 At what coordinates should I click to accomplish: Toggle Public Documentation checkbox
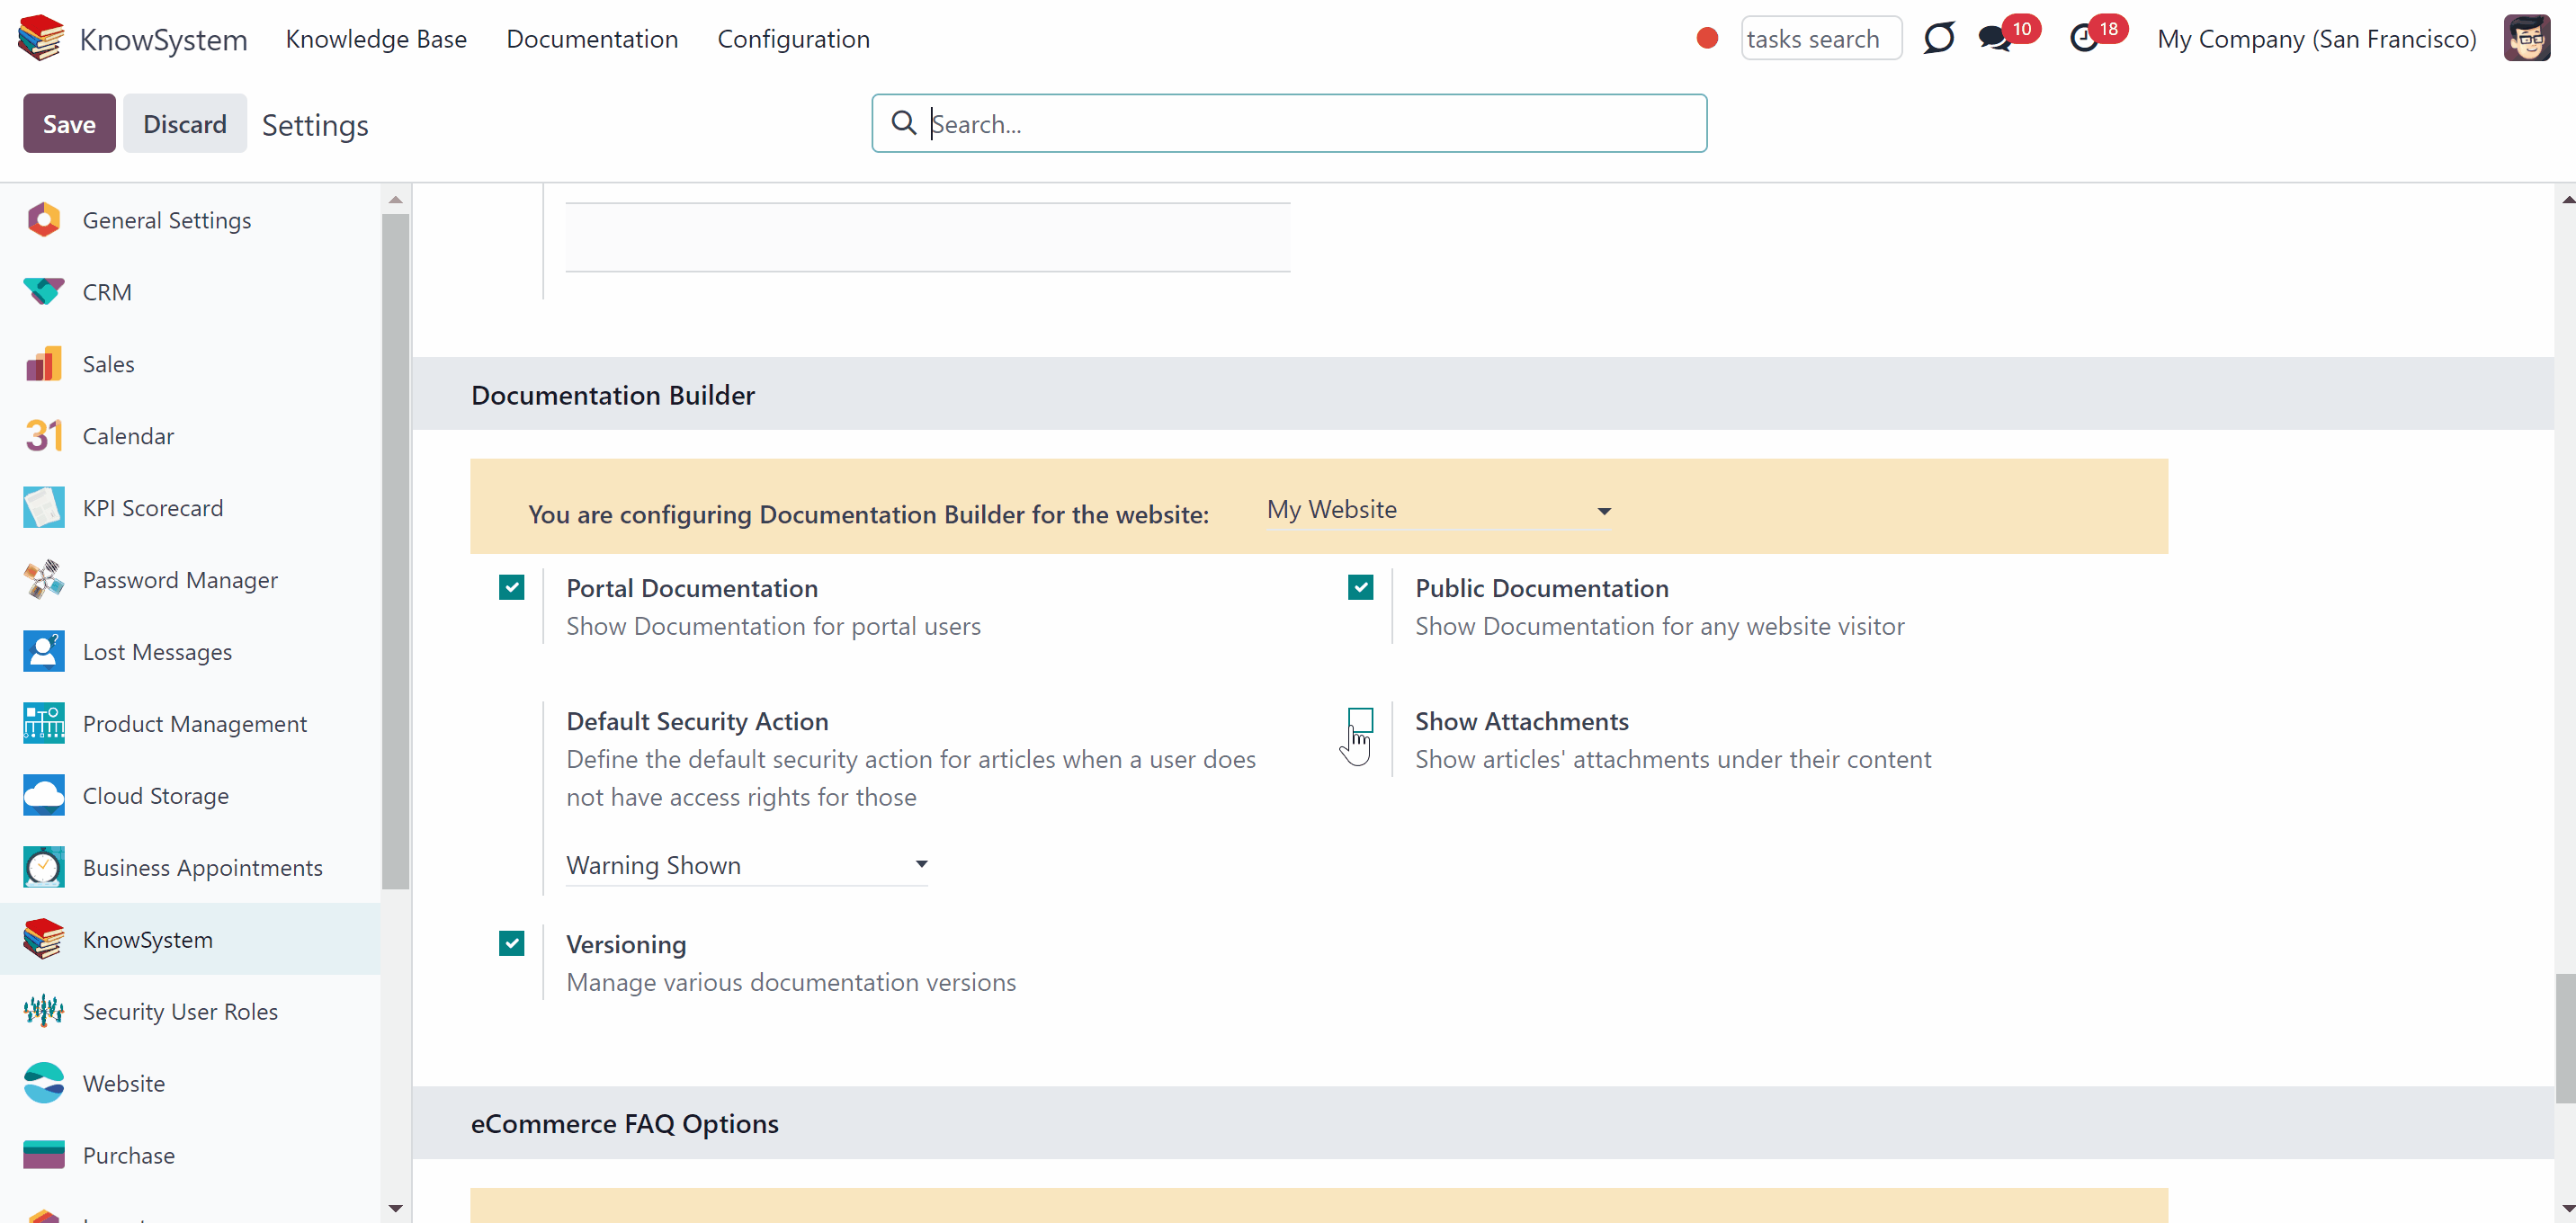pyautogui.click(x=1360, y=588)
